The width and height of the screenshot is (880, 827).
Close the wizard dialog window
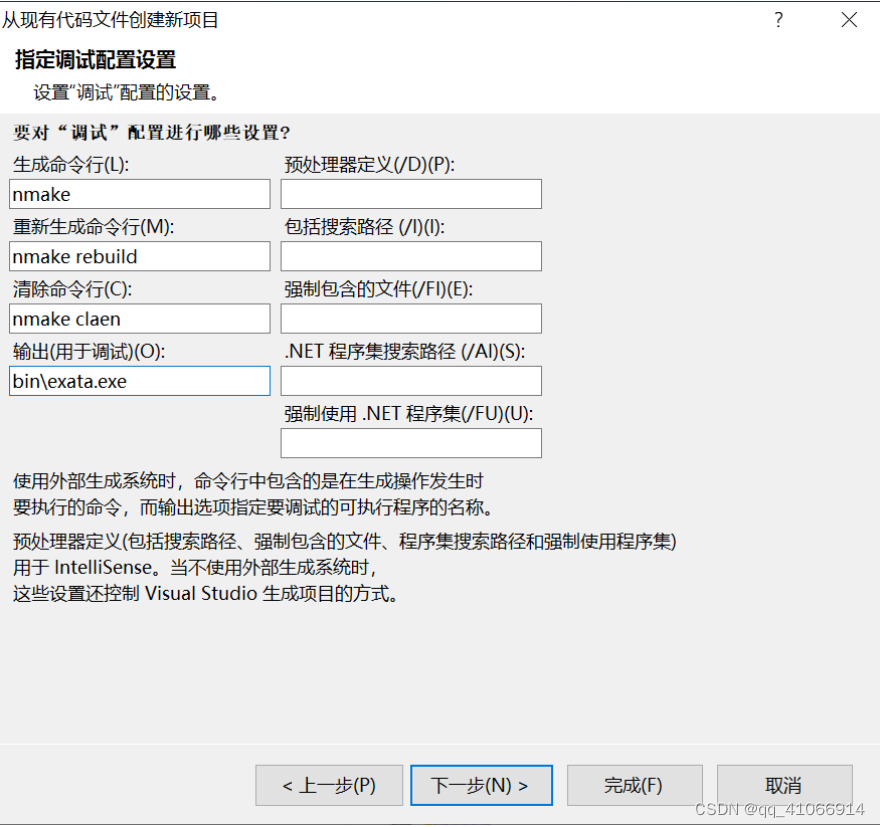coord(849,19)
